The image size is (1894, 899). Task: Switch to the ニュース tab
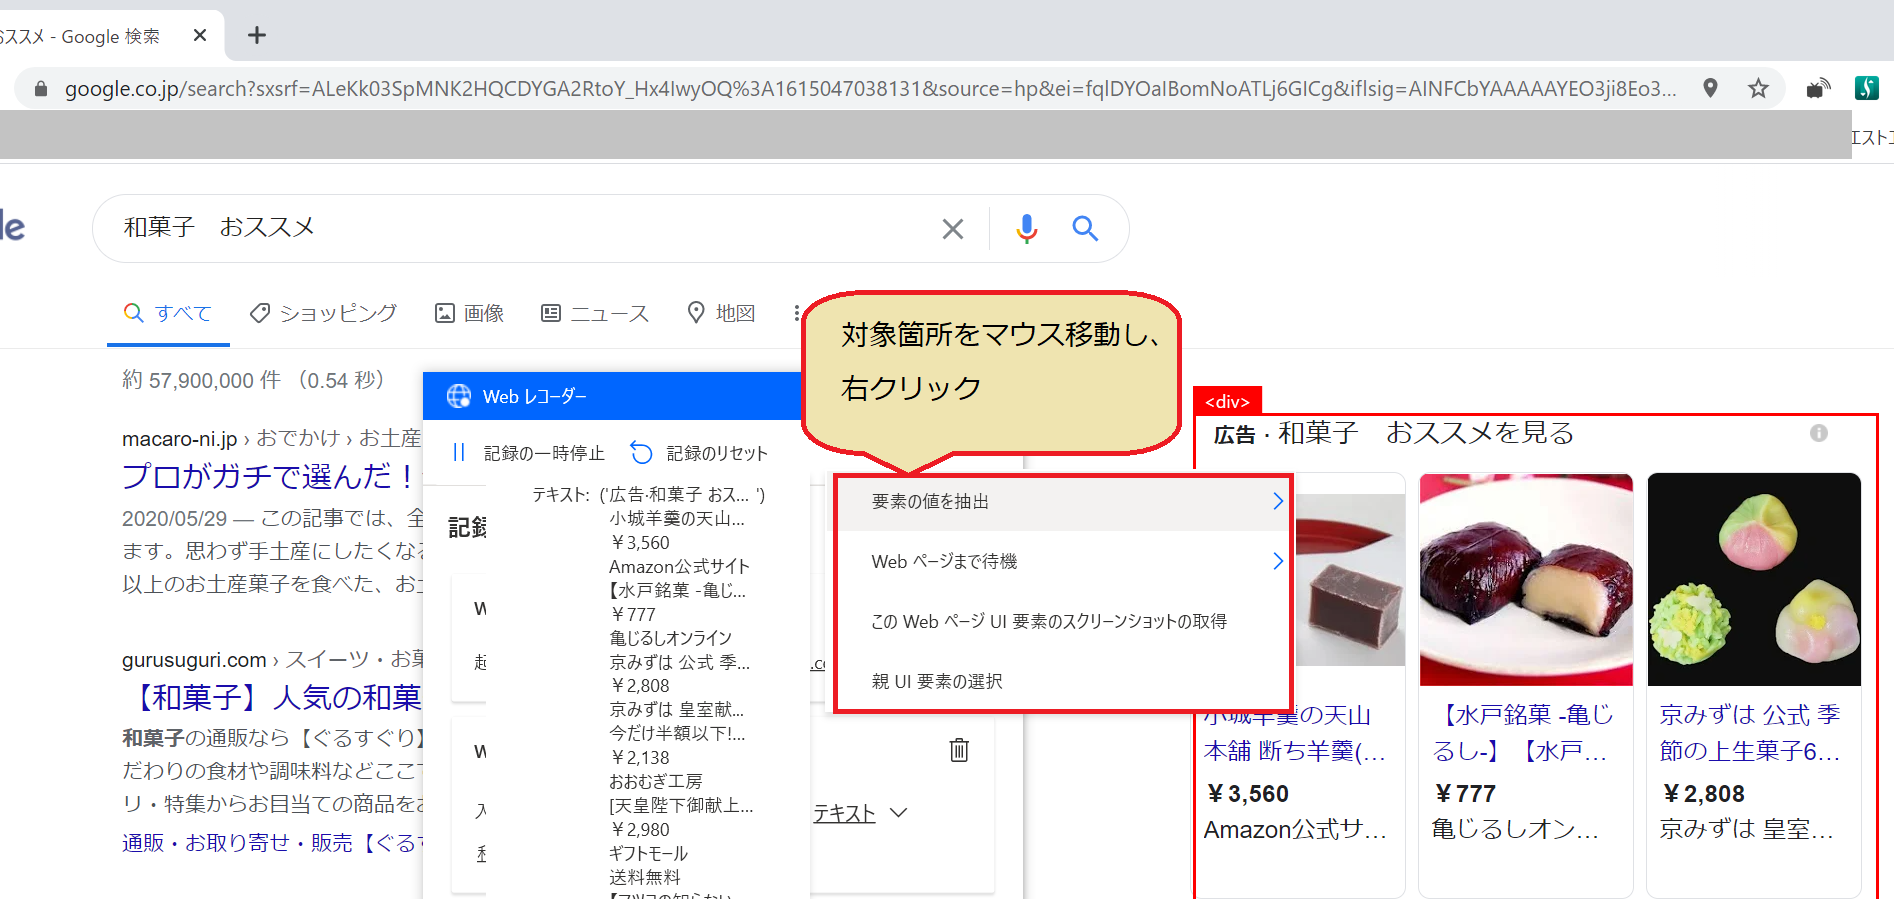click(595, 314)
